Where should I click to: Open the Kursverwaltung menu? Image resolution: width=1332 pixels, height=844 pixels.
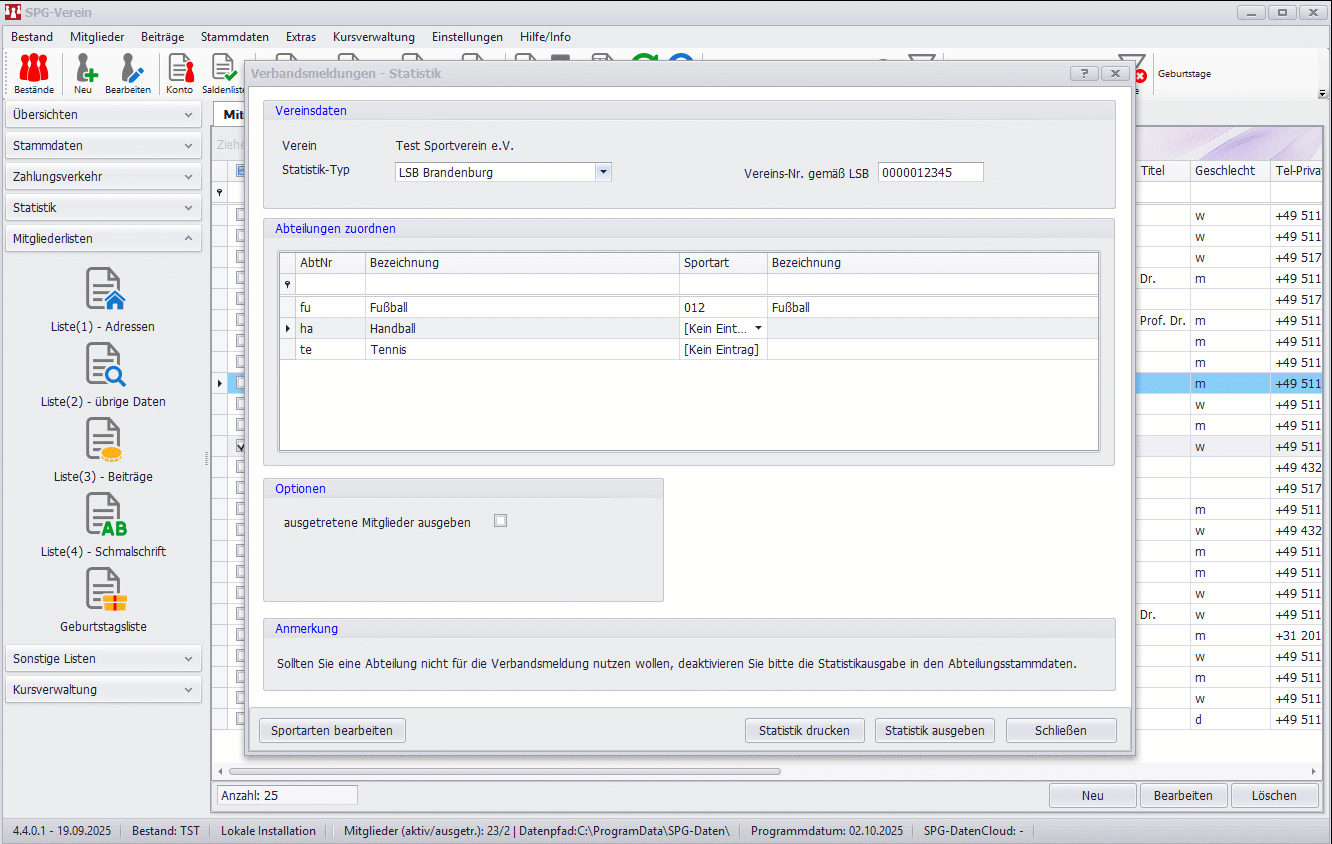point(373,37)
